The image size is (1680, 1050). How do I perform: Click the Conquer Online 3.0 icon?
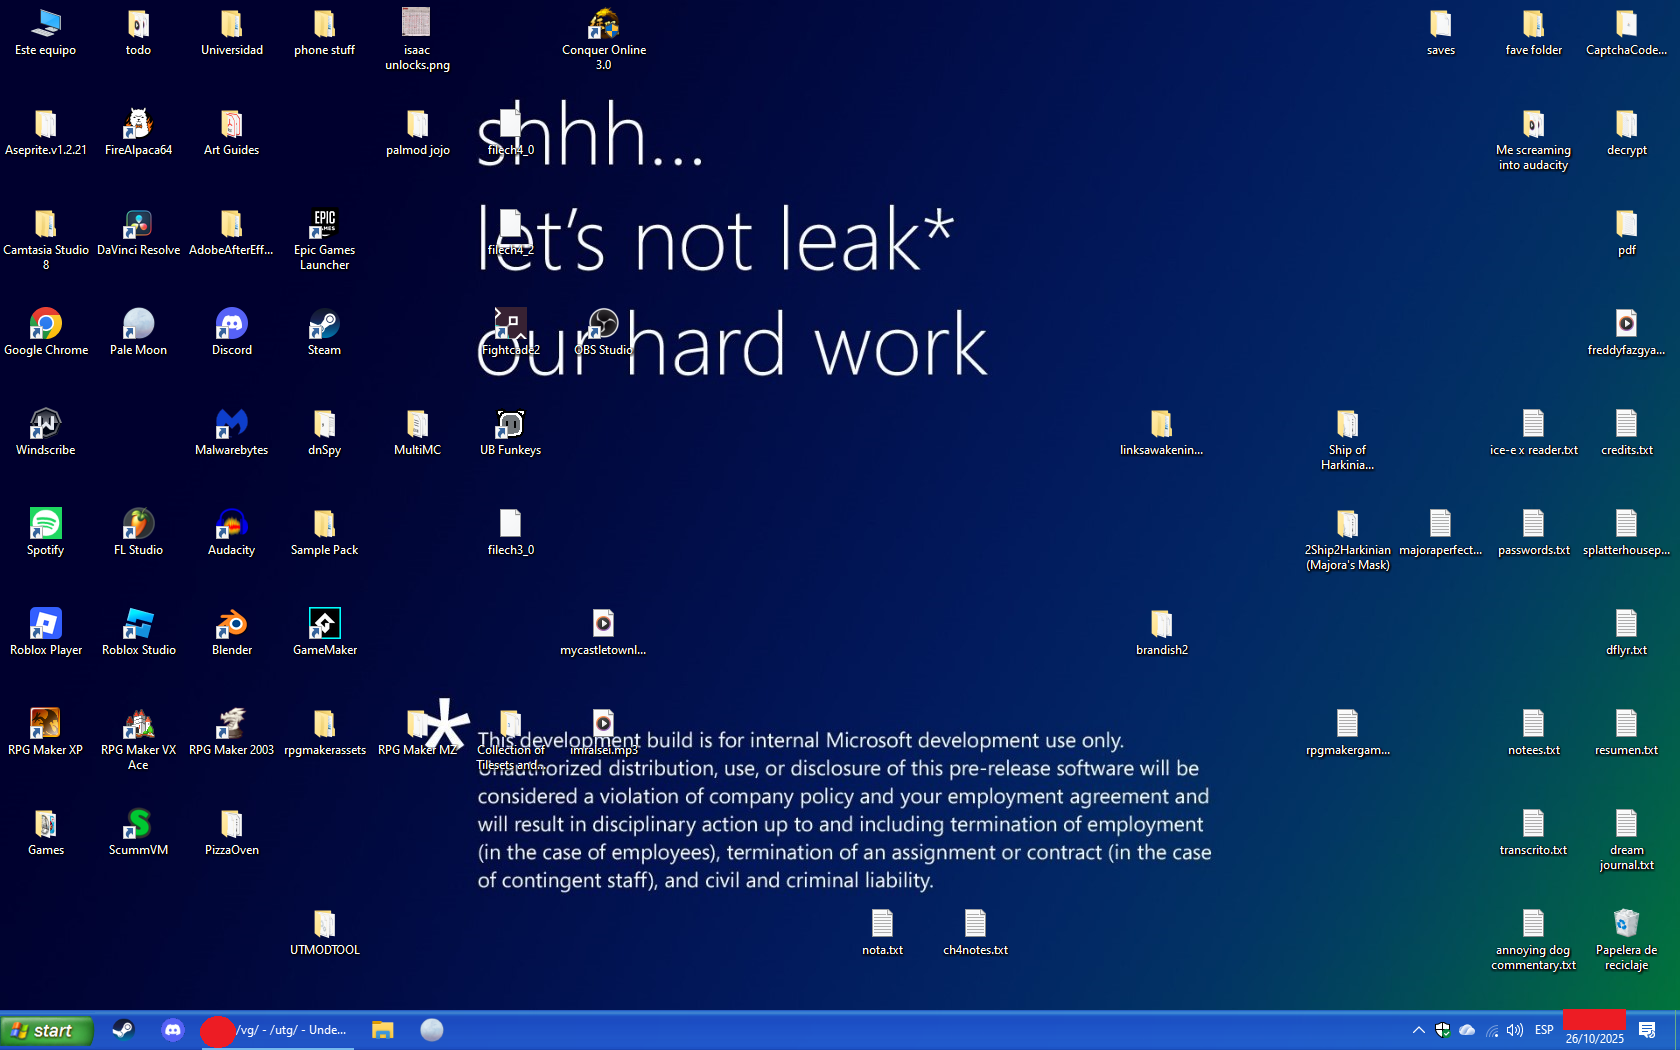603,39
